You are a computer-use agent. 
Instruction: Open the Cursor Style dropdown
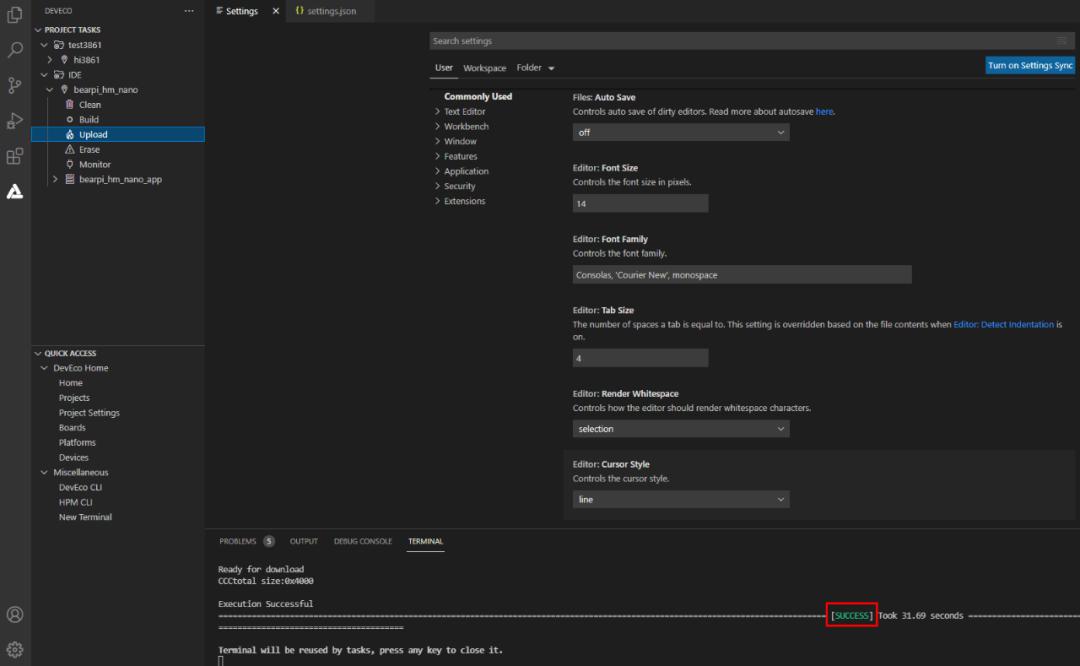tap(681, 499)
